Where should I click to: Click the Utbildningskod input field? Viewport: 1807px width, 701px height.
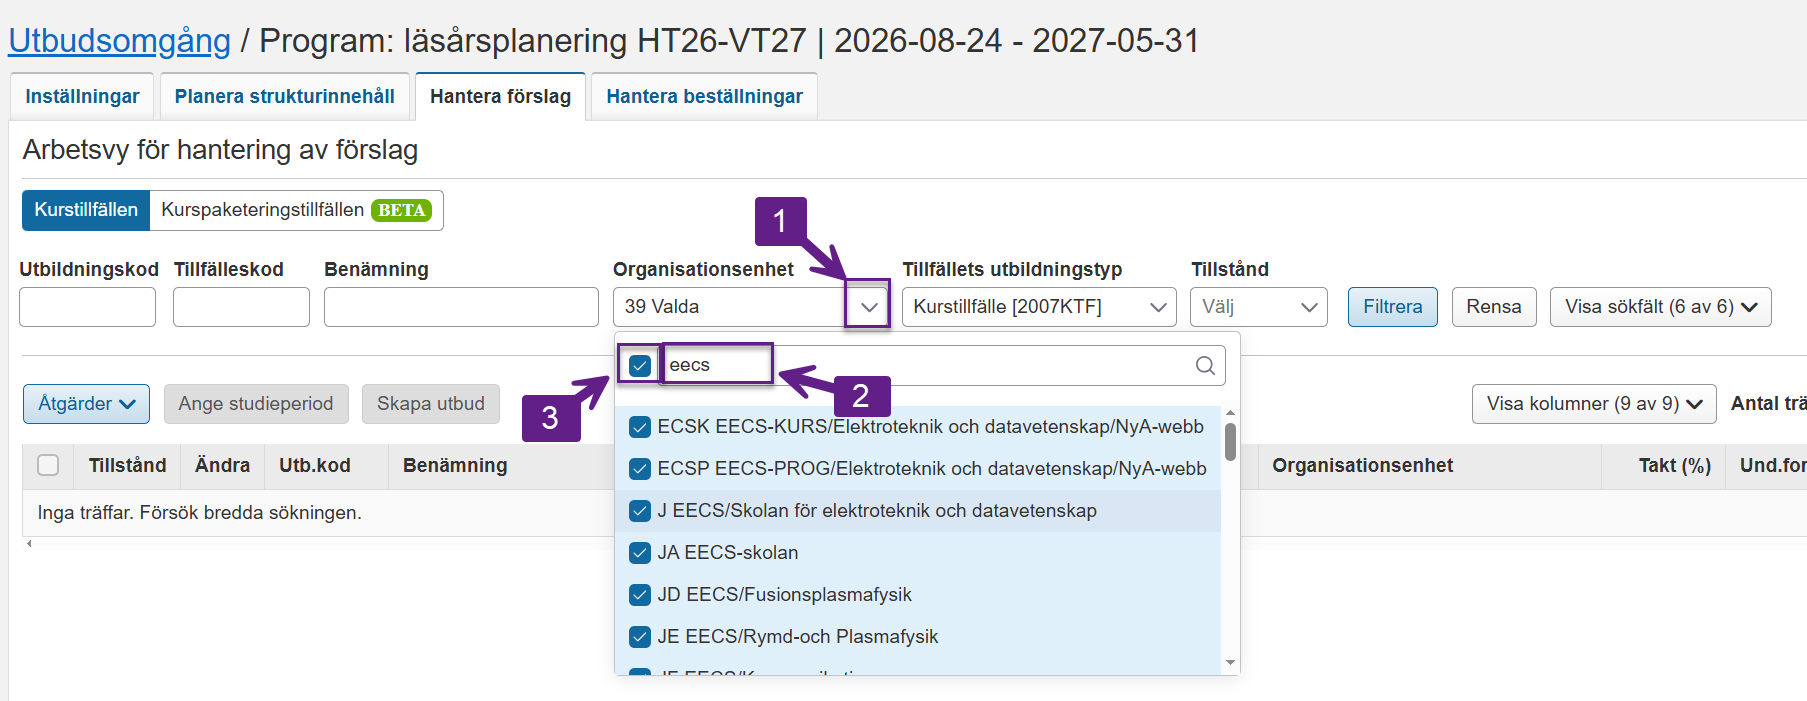coord(87,307)
